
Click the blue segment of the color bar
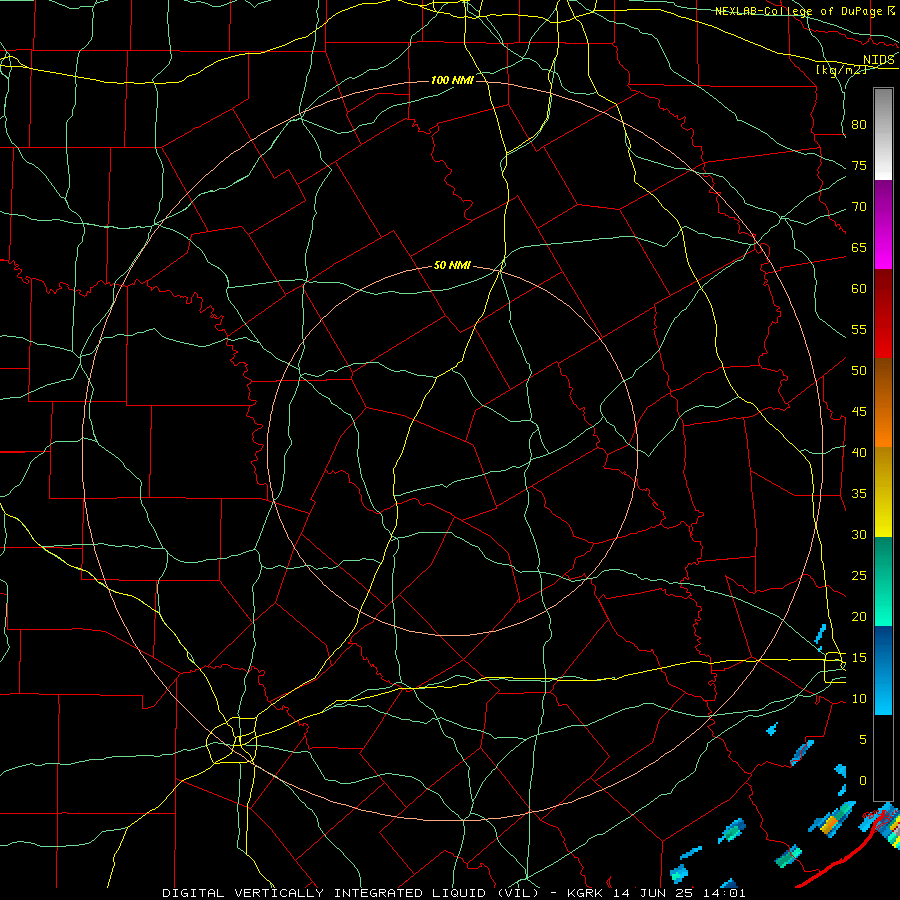(883, 670)
